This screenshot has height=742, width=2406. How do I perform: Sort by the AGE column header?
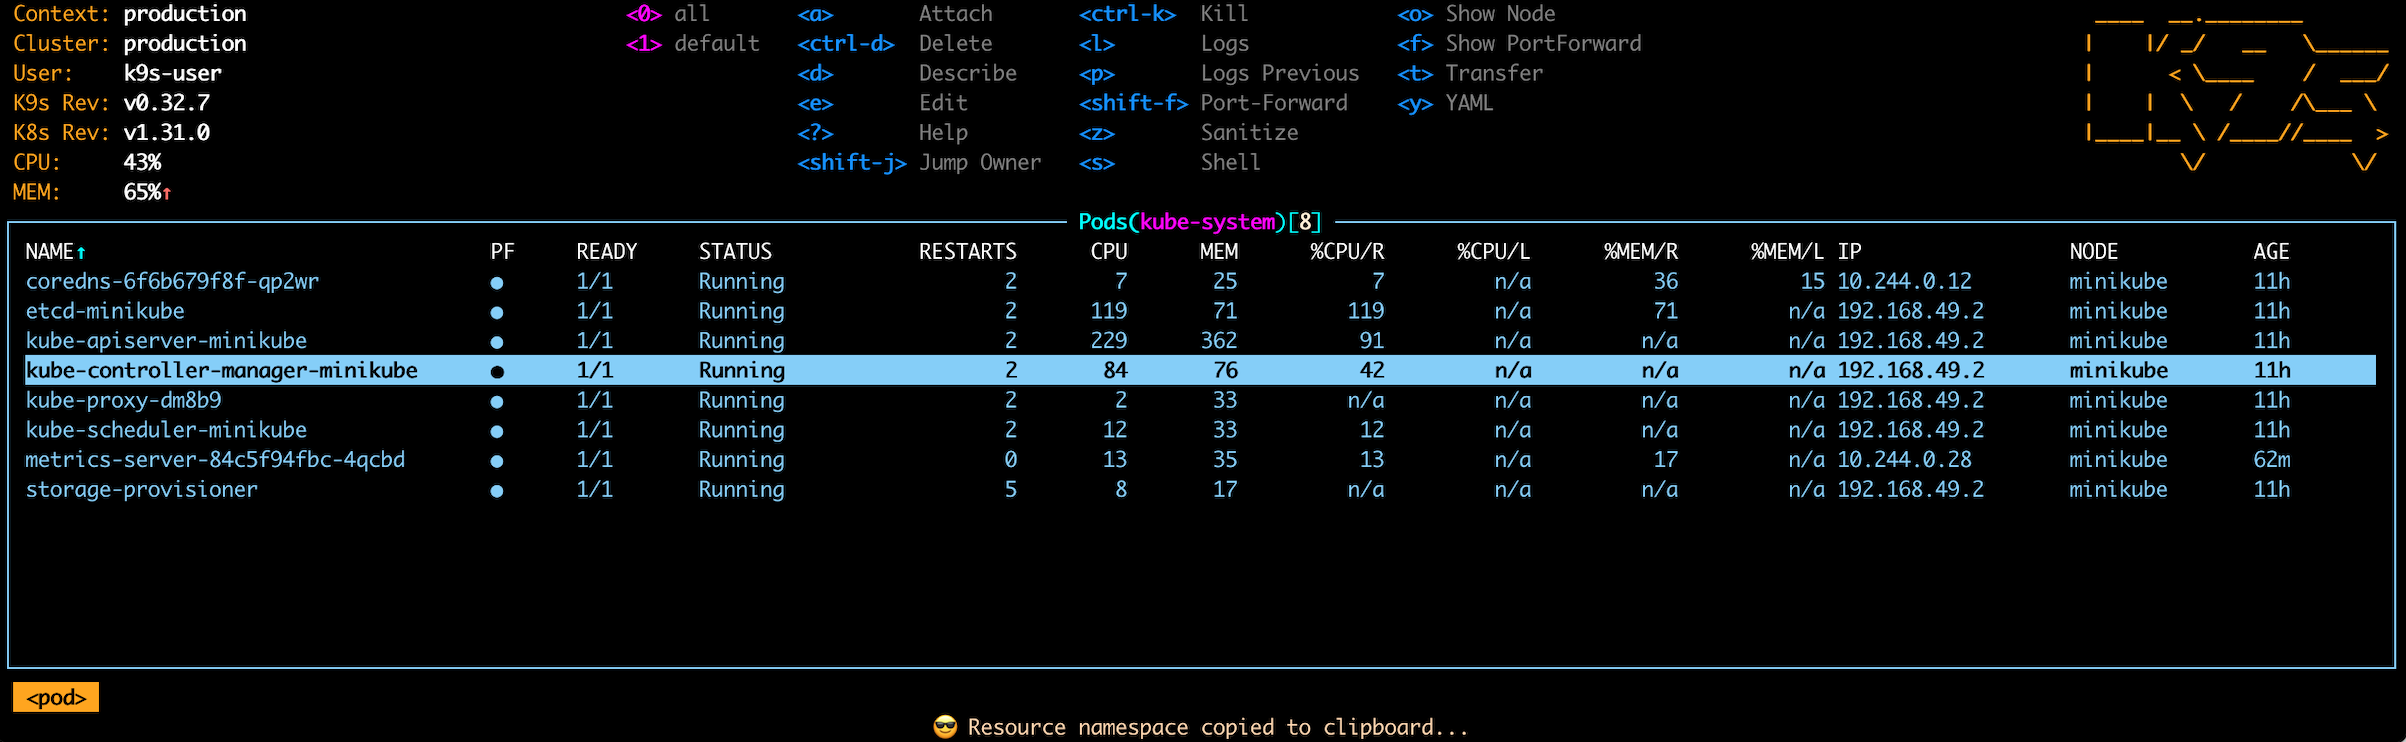point(2271,252)
